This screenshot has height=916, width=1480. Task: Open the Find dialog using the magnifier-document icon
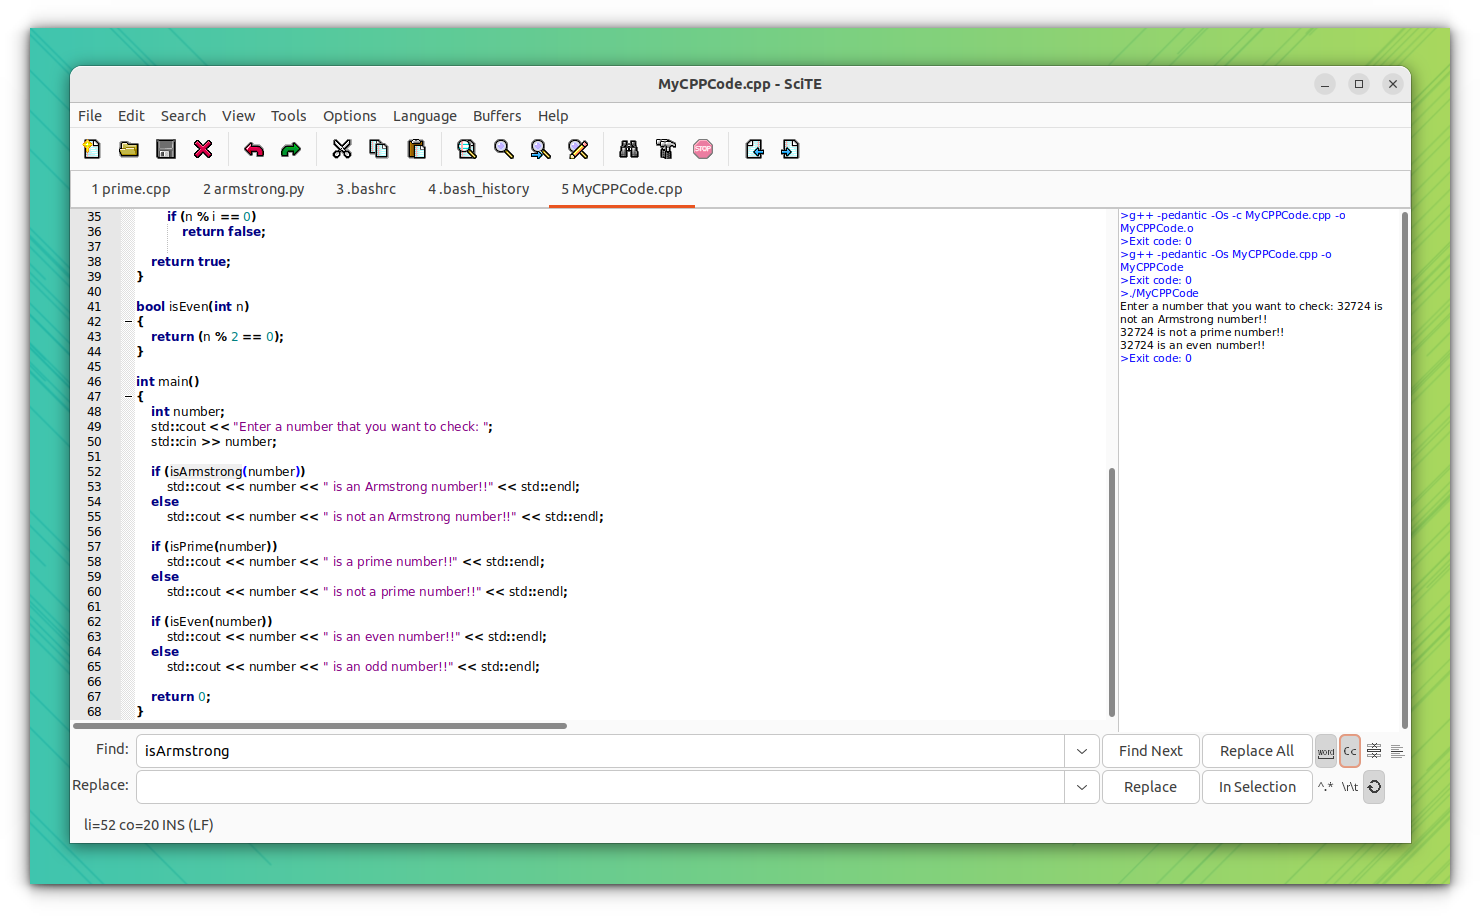click(x=466, y=148)
